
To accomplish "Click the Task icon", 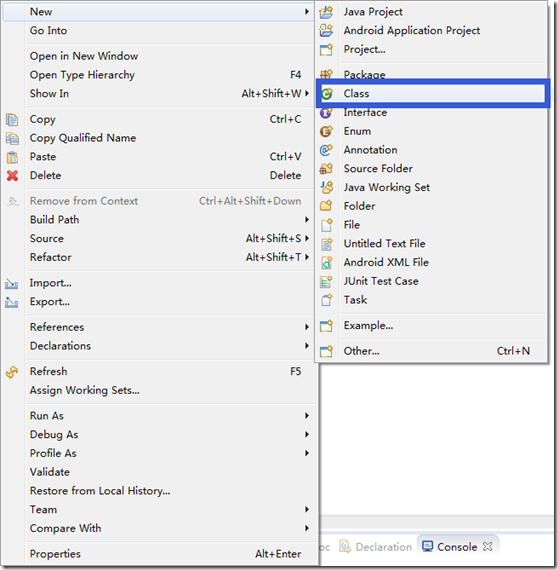I will click(x=326, y=300).
